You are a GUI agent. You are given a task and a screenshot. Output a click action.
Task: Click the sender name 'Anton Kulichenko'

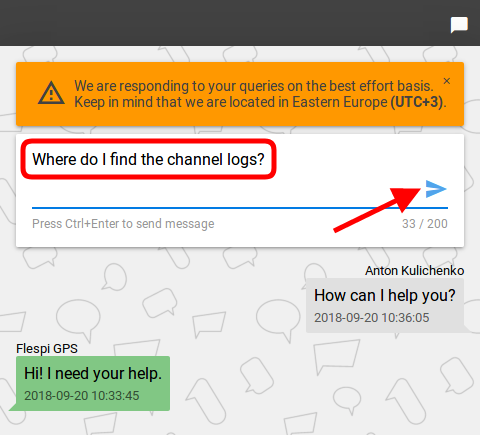(414, 271)
